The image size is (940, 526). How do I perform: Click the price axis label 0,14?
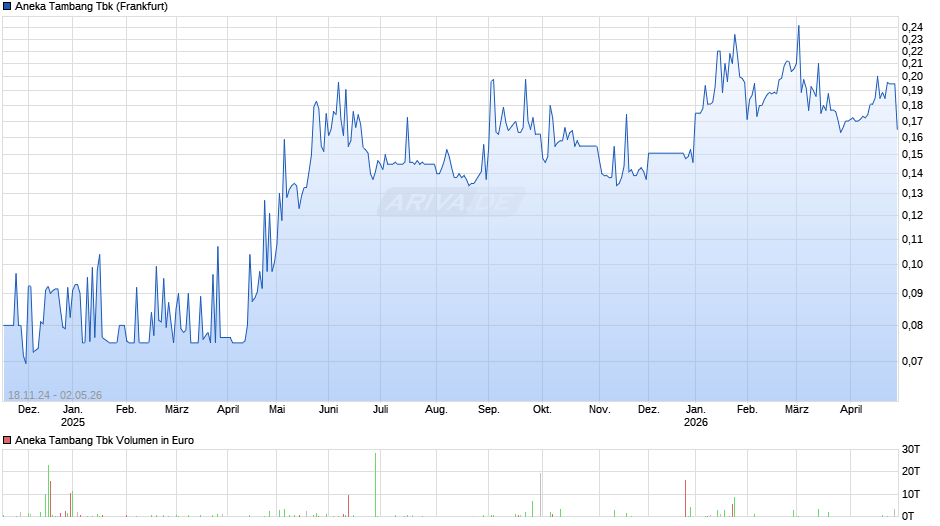[x=912, y=173]
